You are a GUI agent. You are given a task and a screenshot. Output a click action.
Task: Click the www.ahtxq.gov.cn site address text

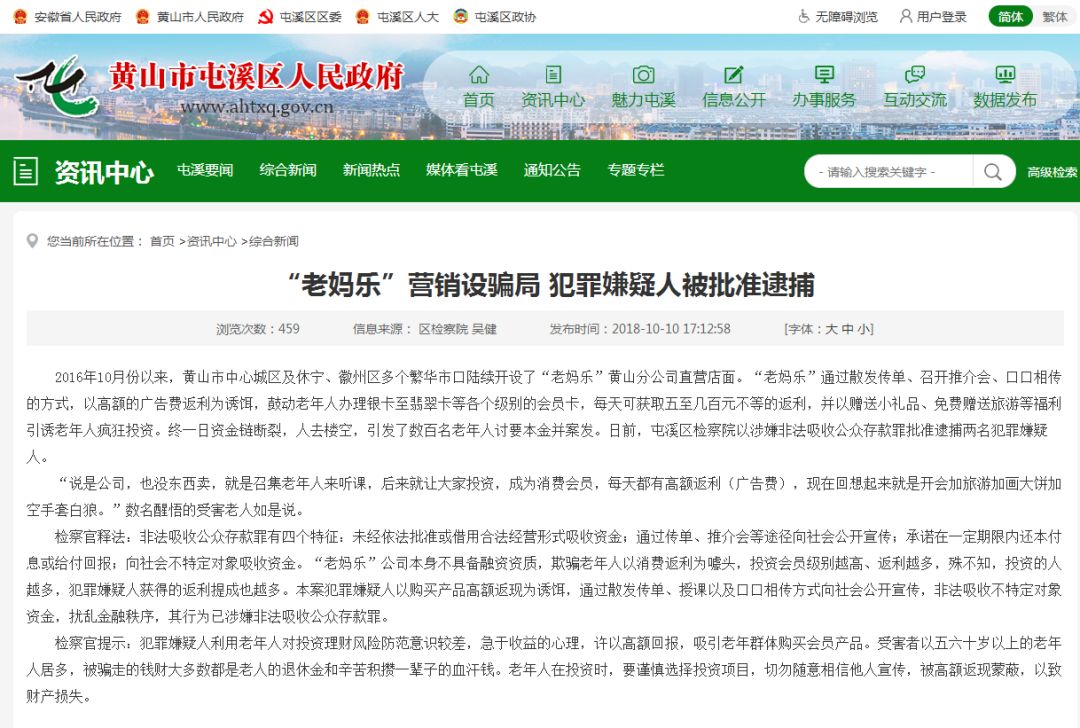(257, 107)
